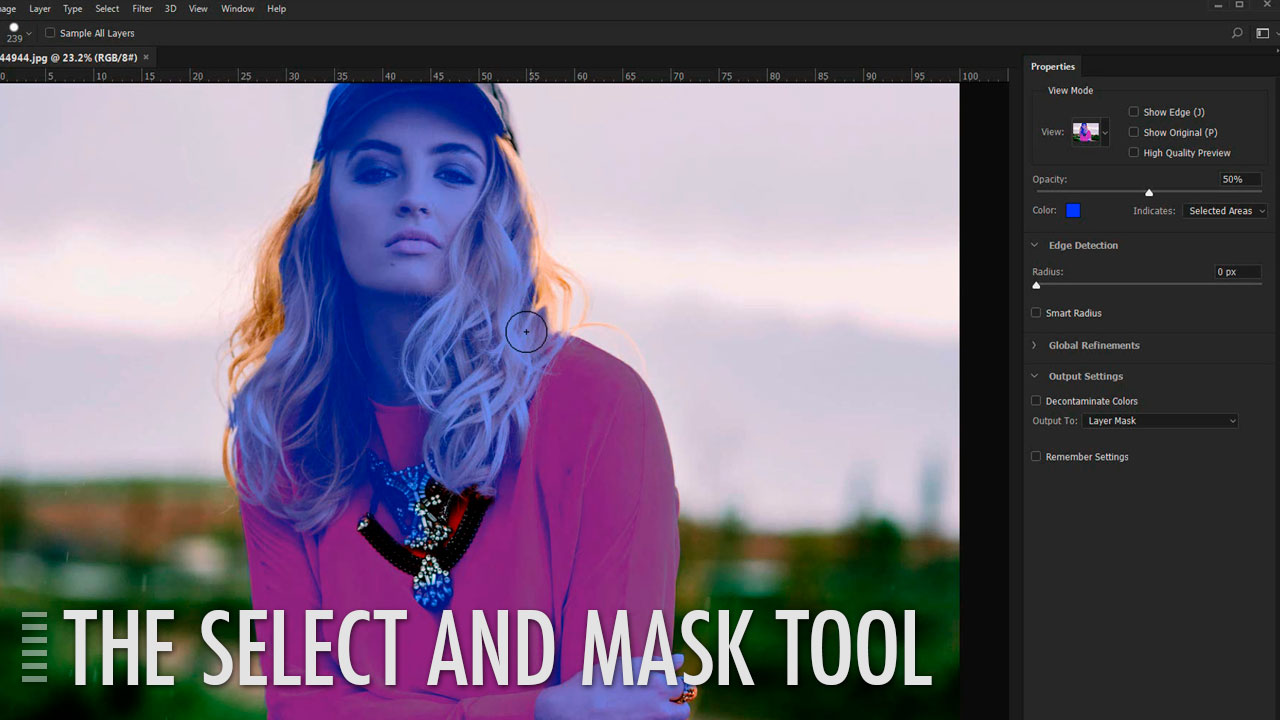
Task: Open the View mode thumbnail dropdown
Action: [1089, 131]
